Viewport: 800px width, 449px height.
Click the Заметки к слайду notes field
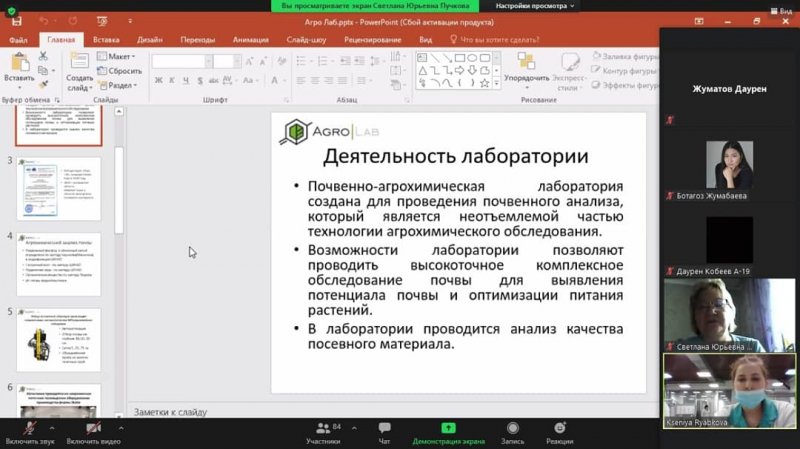point(393,411)
